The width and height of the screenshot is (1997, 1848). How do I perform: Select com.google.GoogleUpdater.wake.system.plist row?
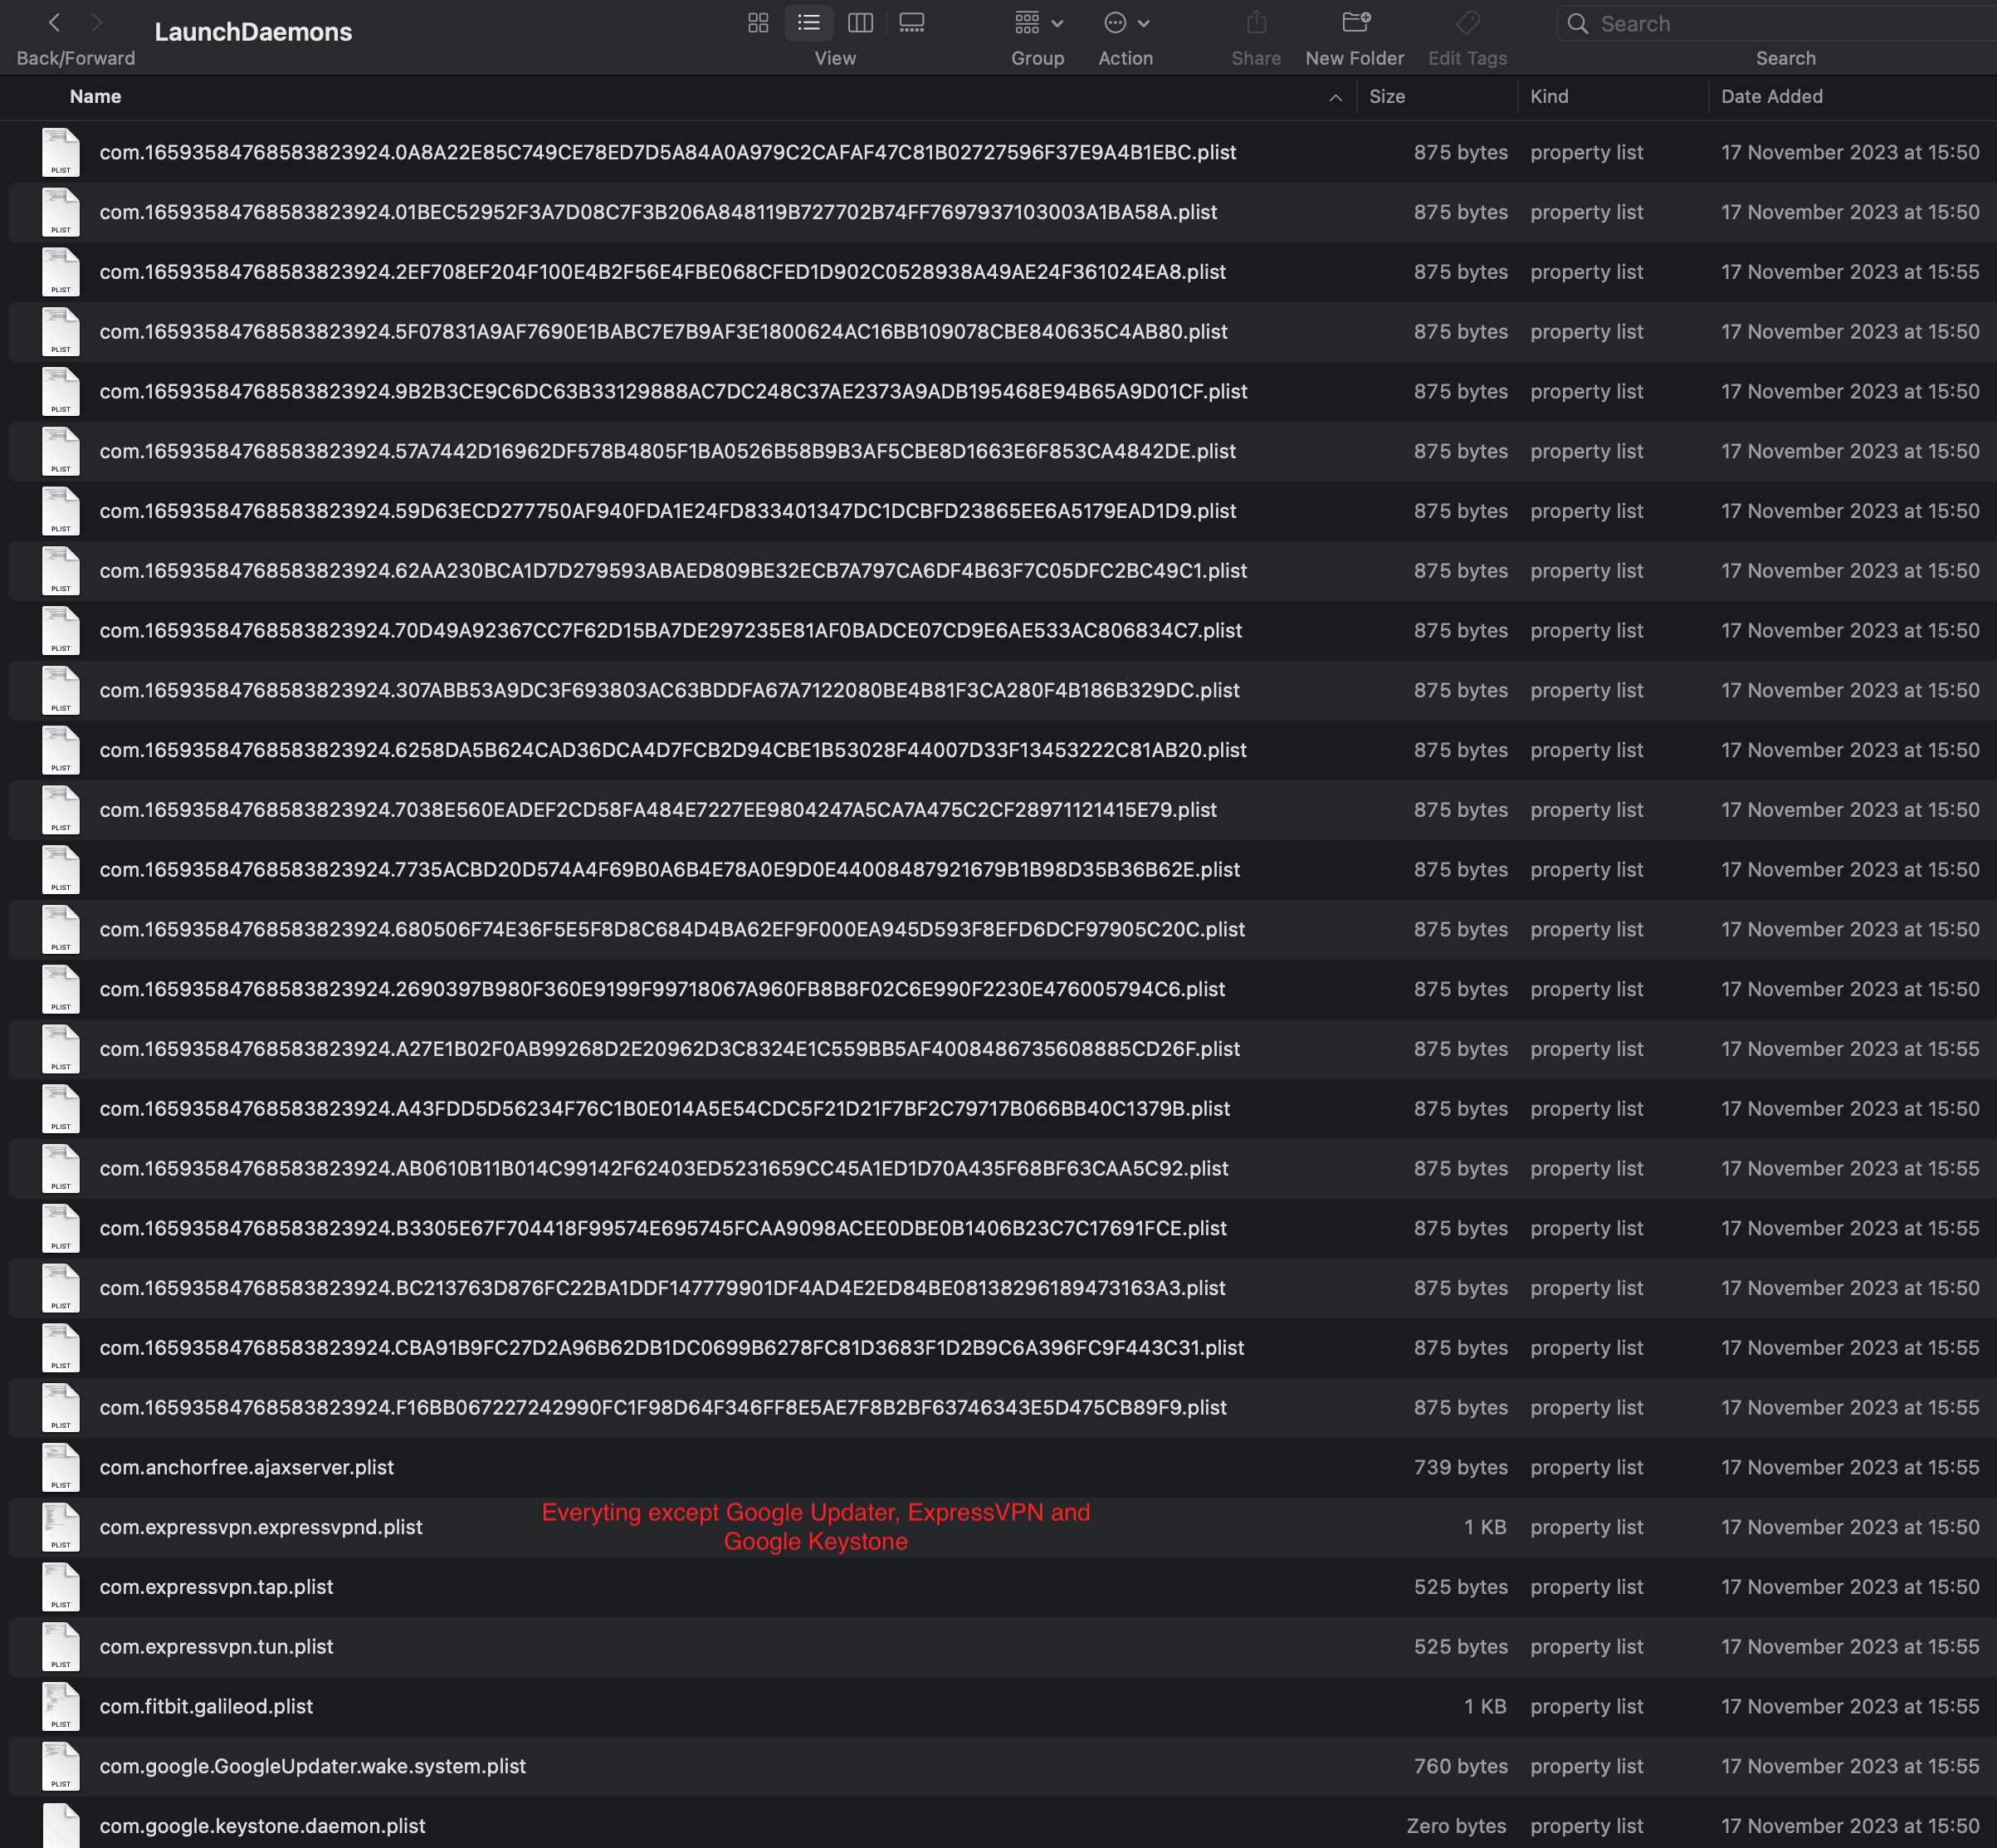[x=313, y=1767]
